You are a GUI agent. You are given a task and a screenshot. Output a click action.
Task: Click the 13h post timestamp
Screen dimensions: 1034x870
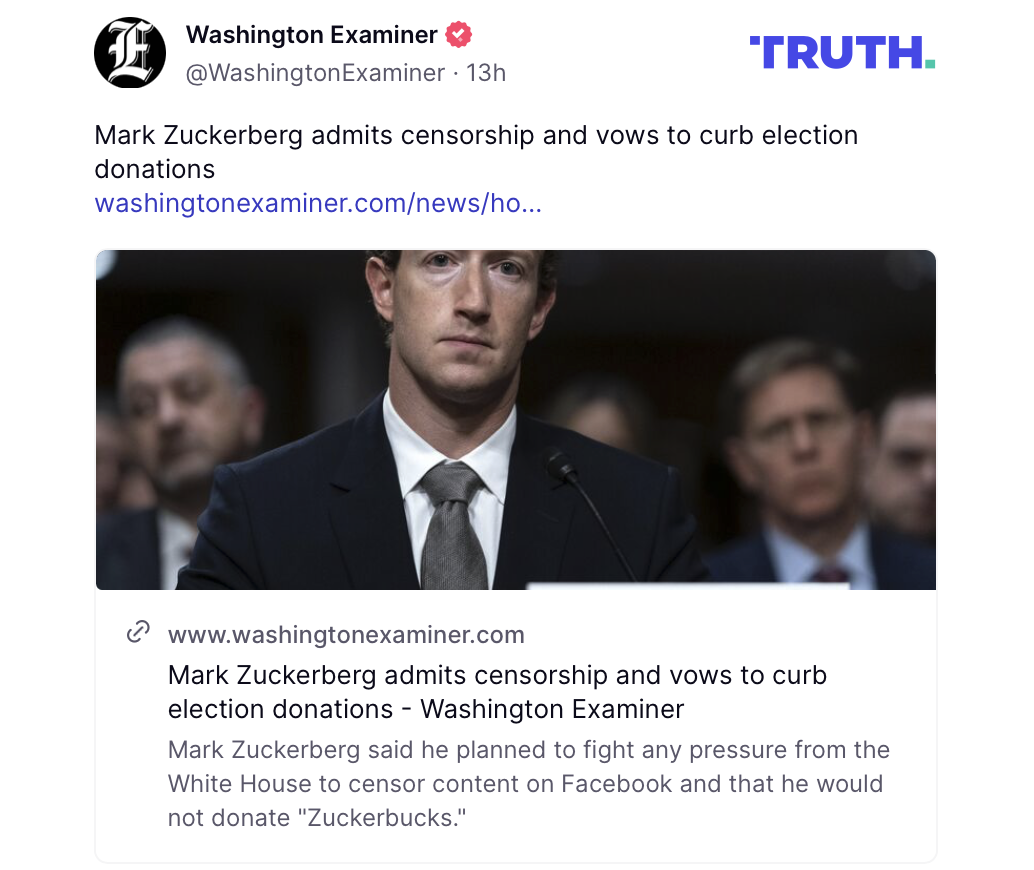pos(486,73)
